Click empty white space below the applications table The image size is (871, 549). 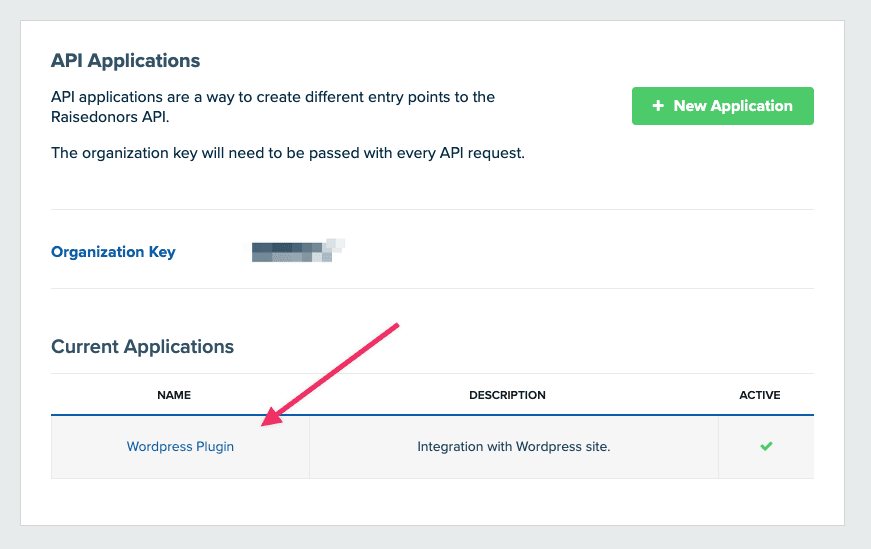pos(432,501)
